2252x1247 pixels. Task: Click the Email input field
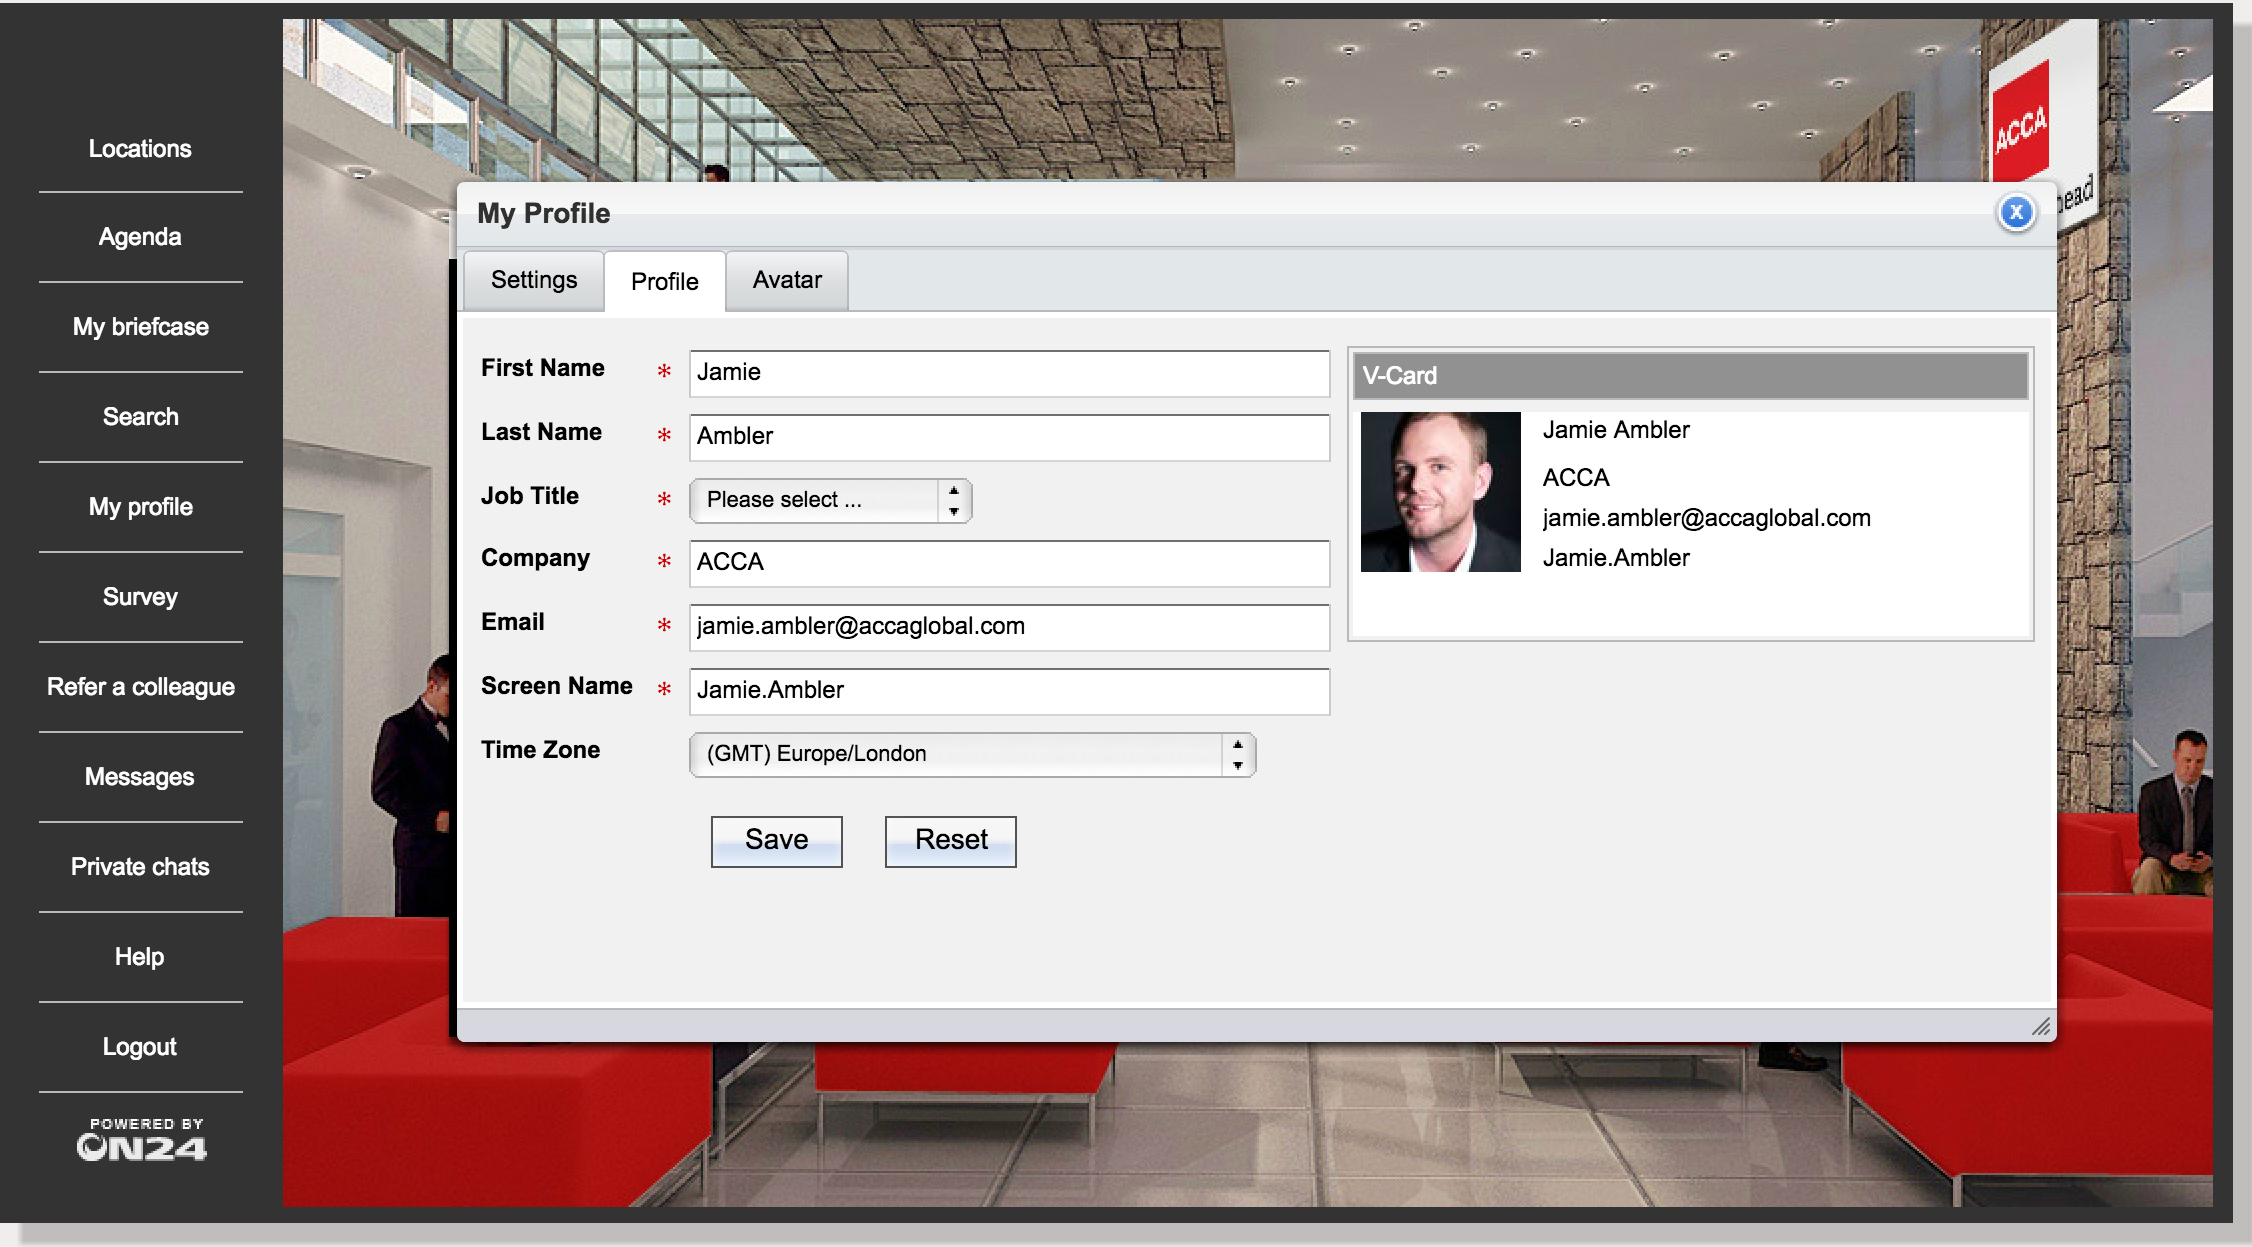pyautogui.click(x=1009, y=627)
